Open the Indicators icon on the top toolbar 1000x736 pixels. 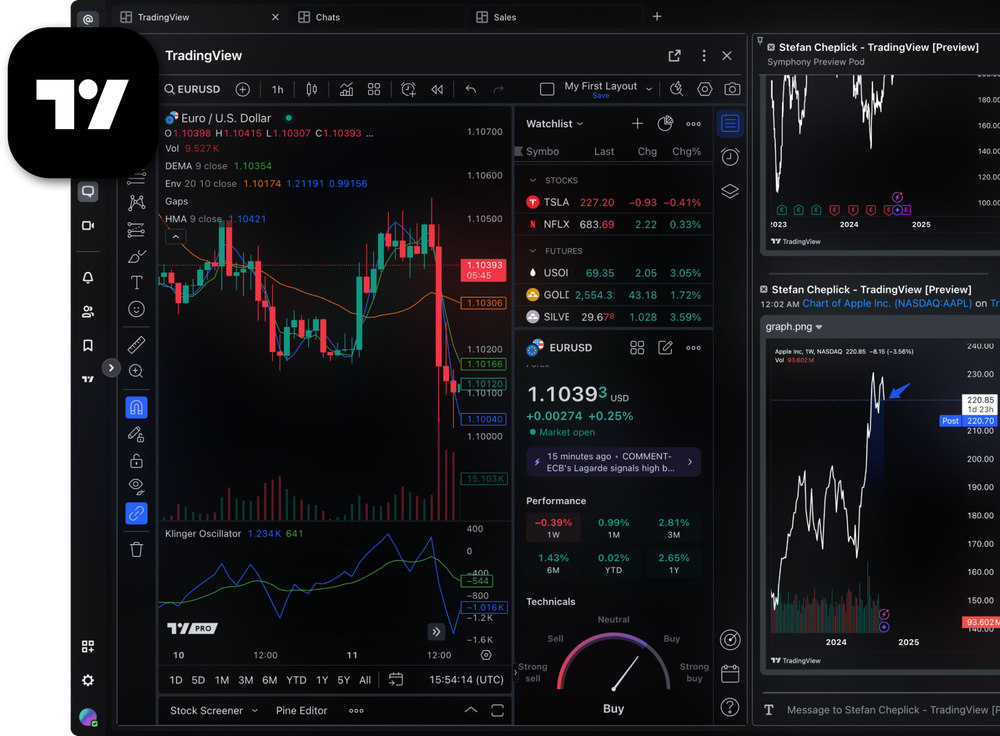(x=346, y=89)
